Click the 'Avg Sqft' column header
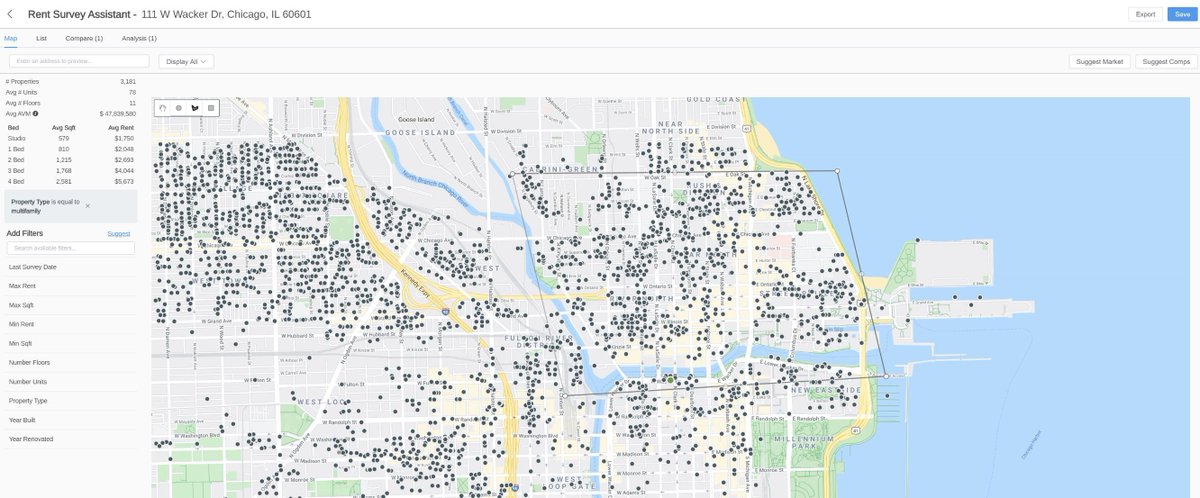1200x498 pixels. (64, 128)
